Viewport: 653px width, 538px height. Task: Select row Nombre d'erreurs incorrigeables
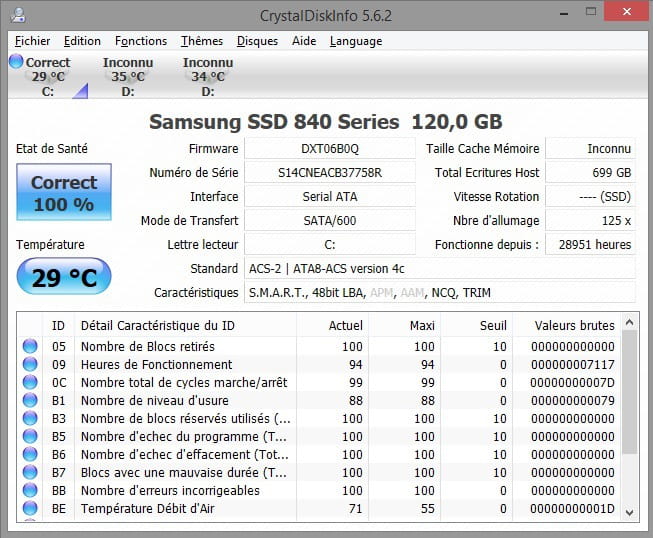point(319,490)
